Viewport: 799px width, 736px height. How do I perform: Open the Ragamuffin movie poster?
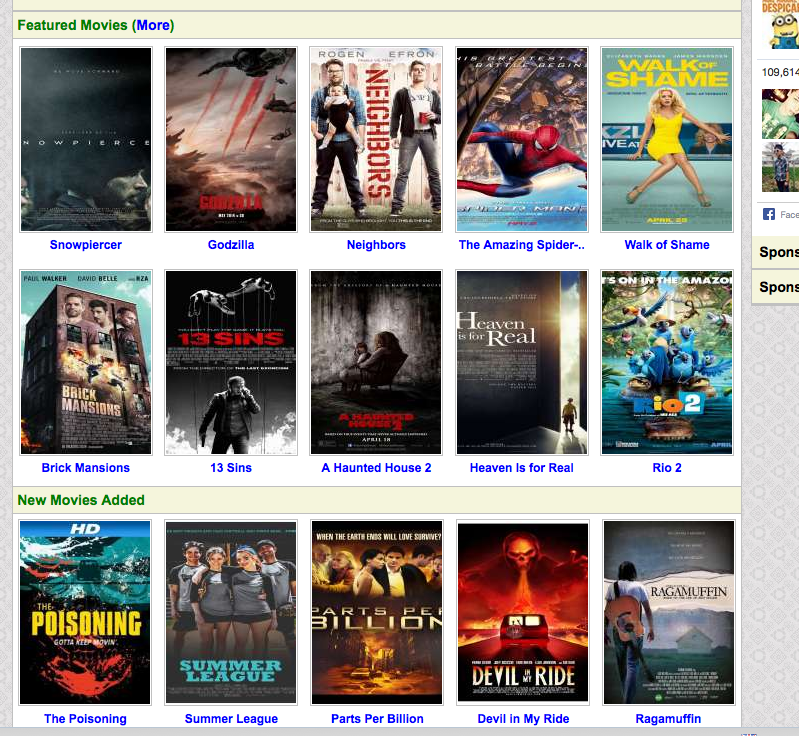[669, 612]
